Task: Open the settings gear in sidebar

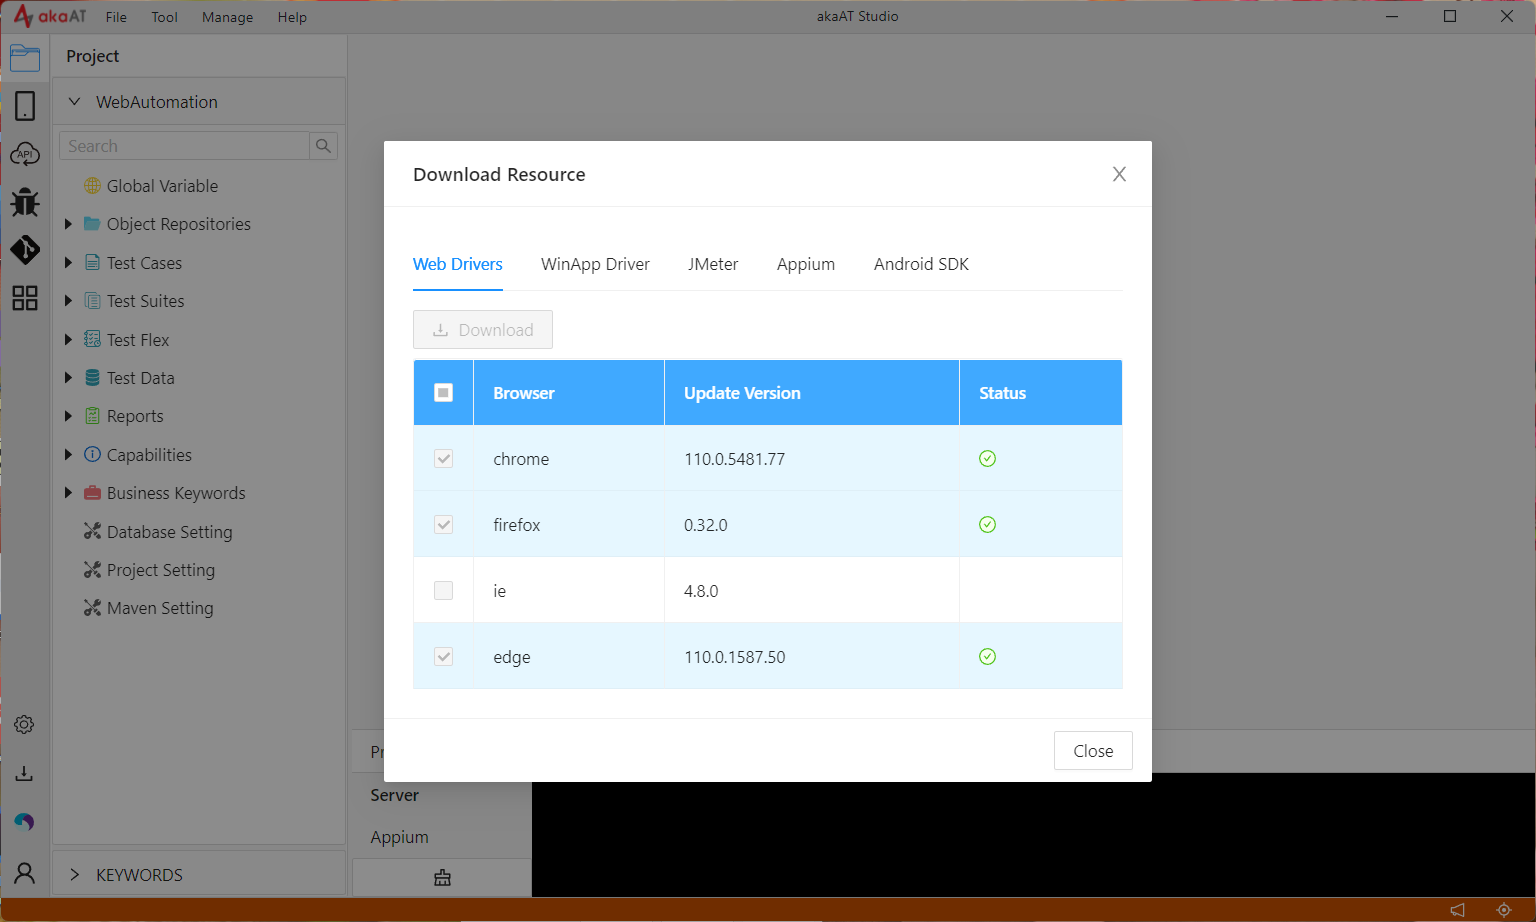Action: (x=24, y=724)
